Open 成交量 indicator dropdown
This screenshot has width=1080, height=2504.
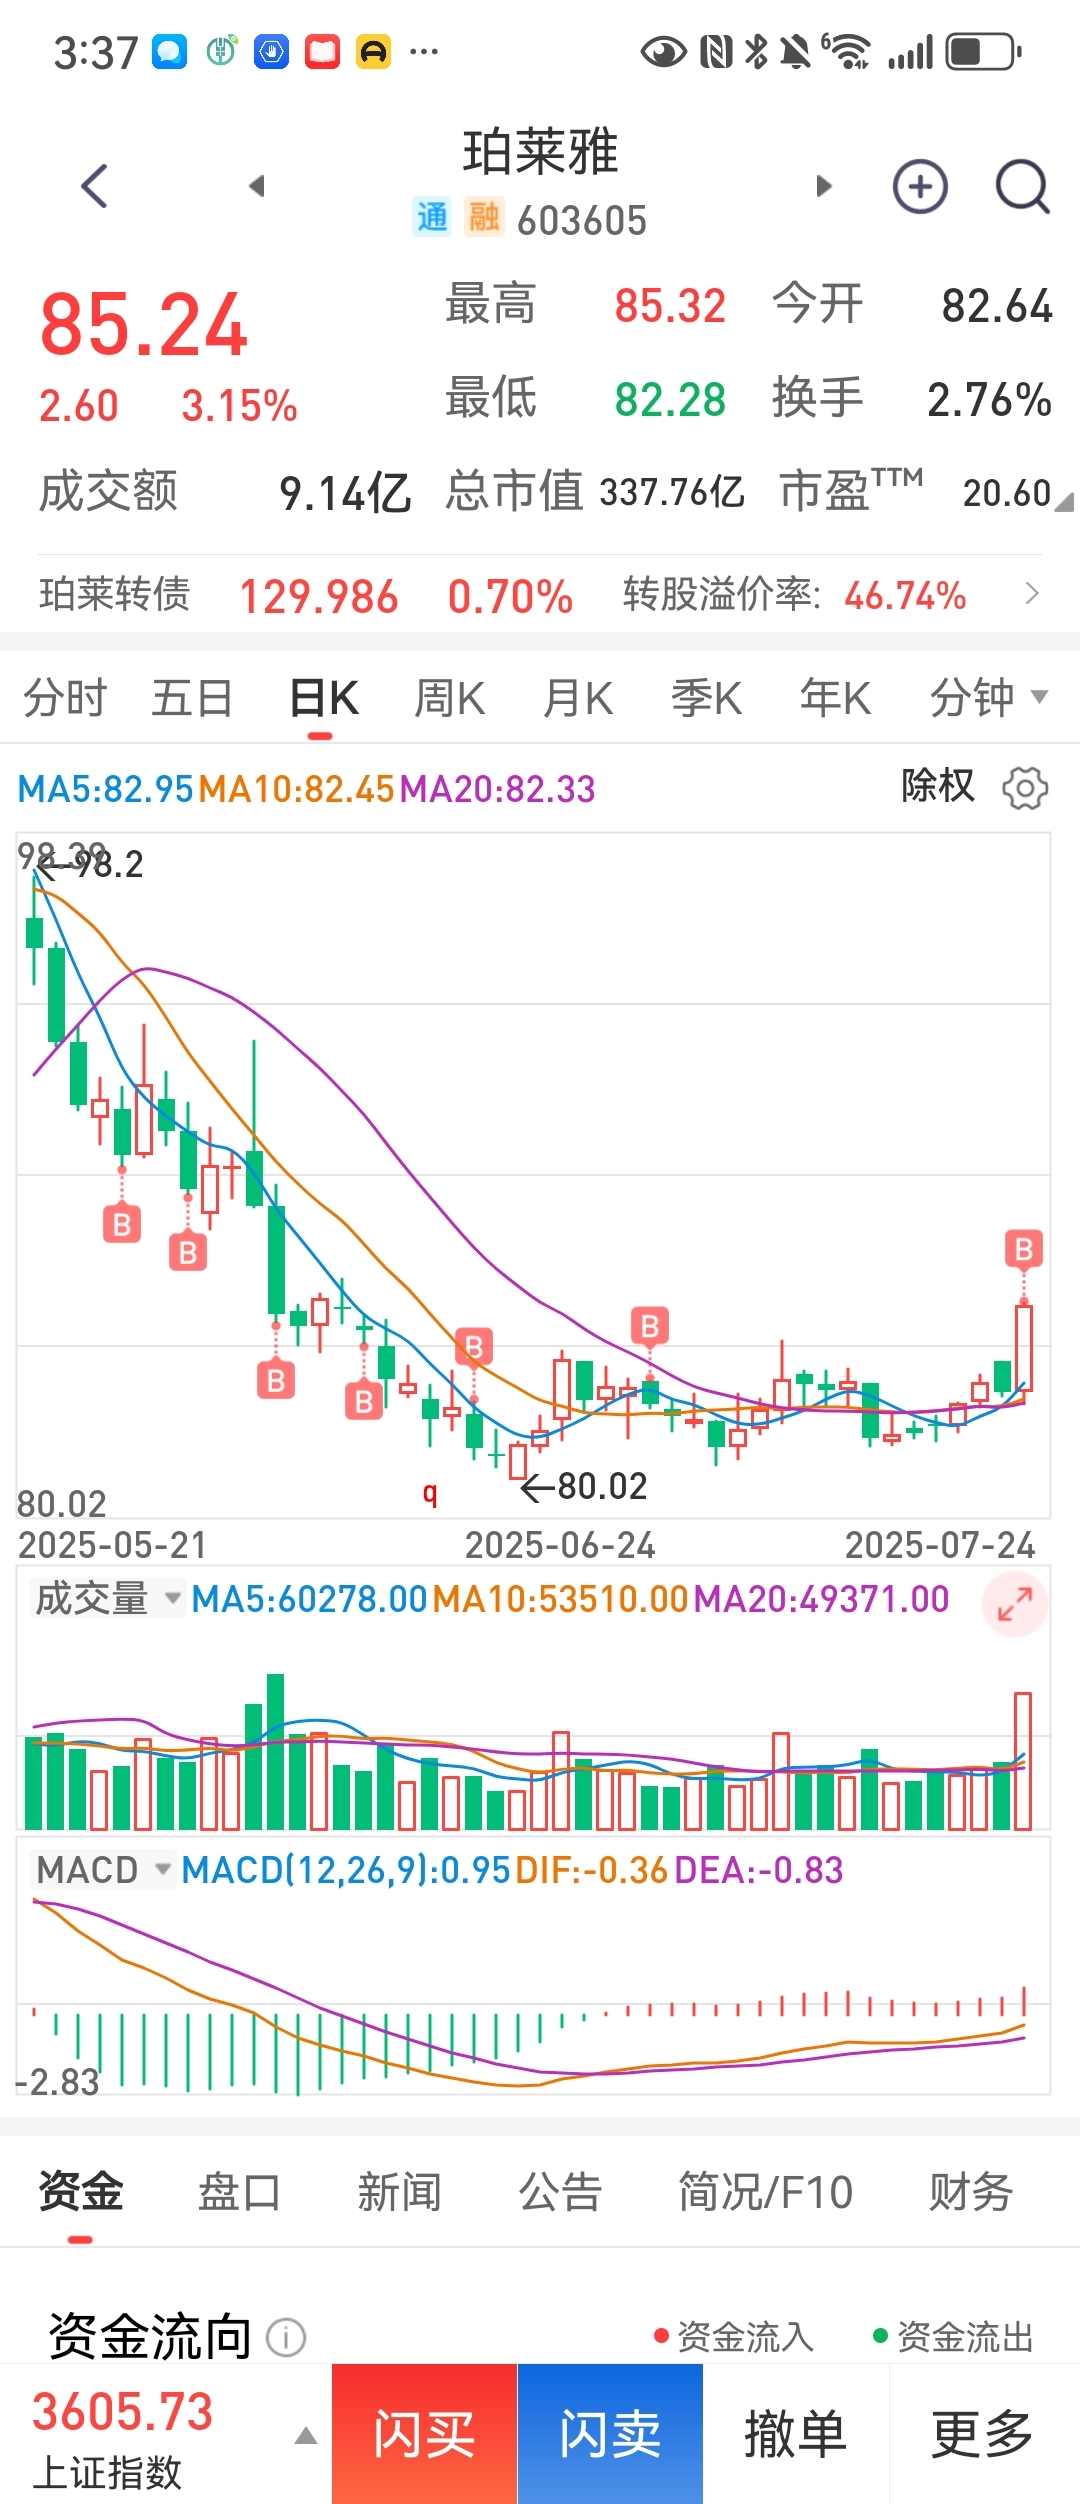click(x=108, y=1599)
